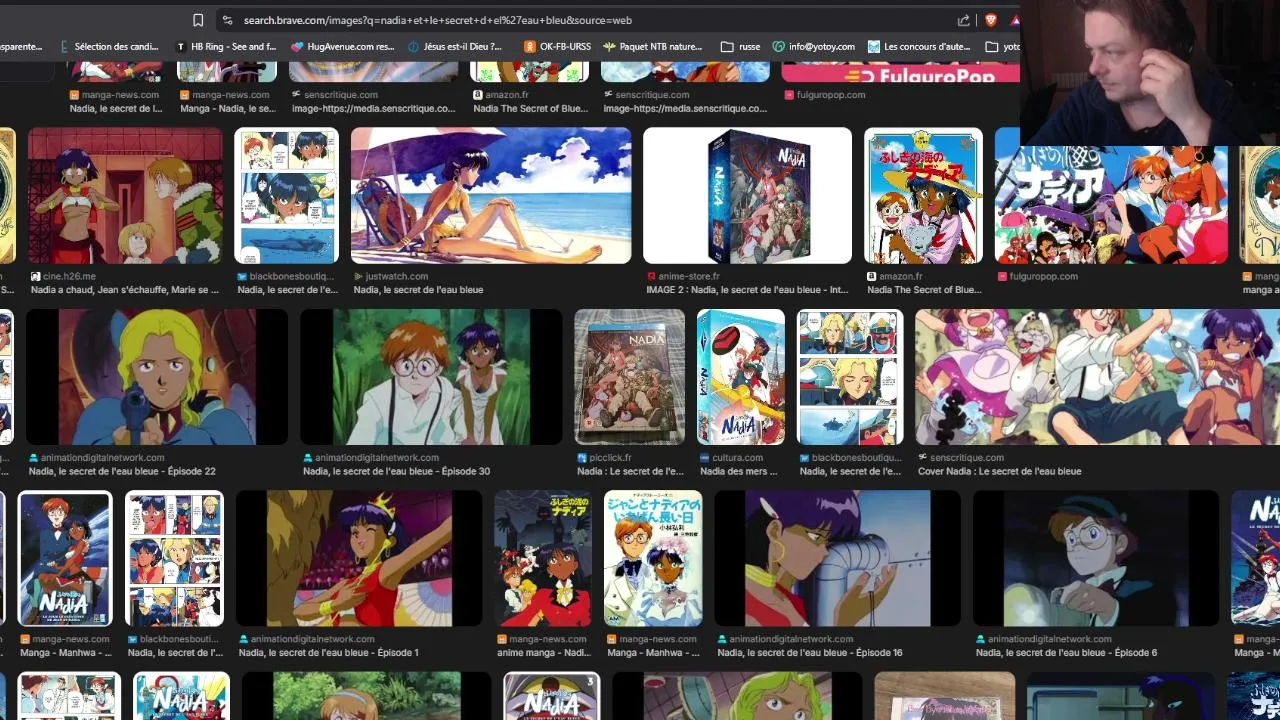Open the Épisode 16 thumbnail with pipe
The width and height of the screenshot is (1280, 720).
(x=838, y=558)
